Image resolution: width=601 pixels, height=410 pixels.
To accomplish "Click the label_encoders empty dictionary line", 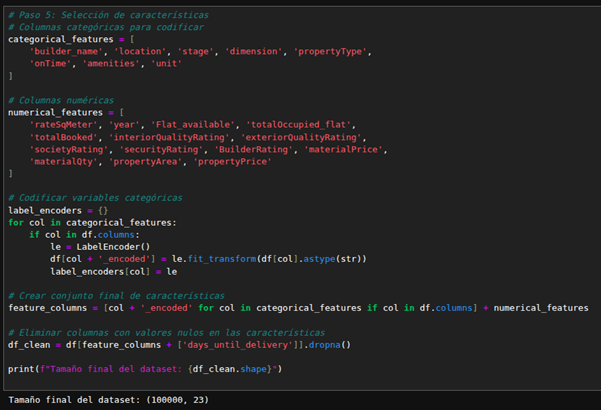I will pos(58,210).
